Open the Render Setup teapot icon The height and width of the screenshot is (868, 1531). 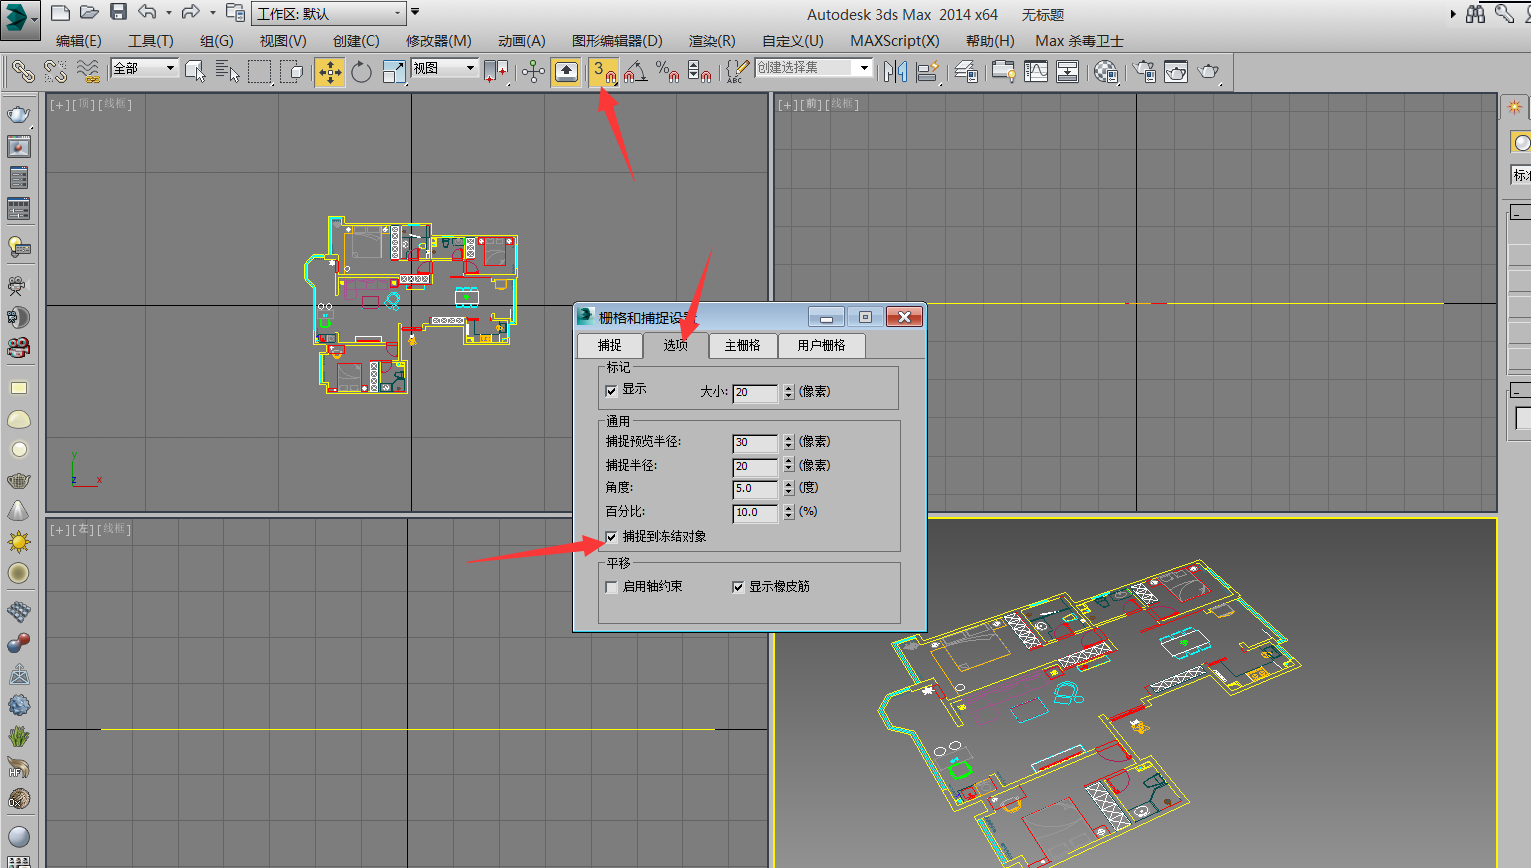1144,71
